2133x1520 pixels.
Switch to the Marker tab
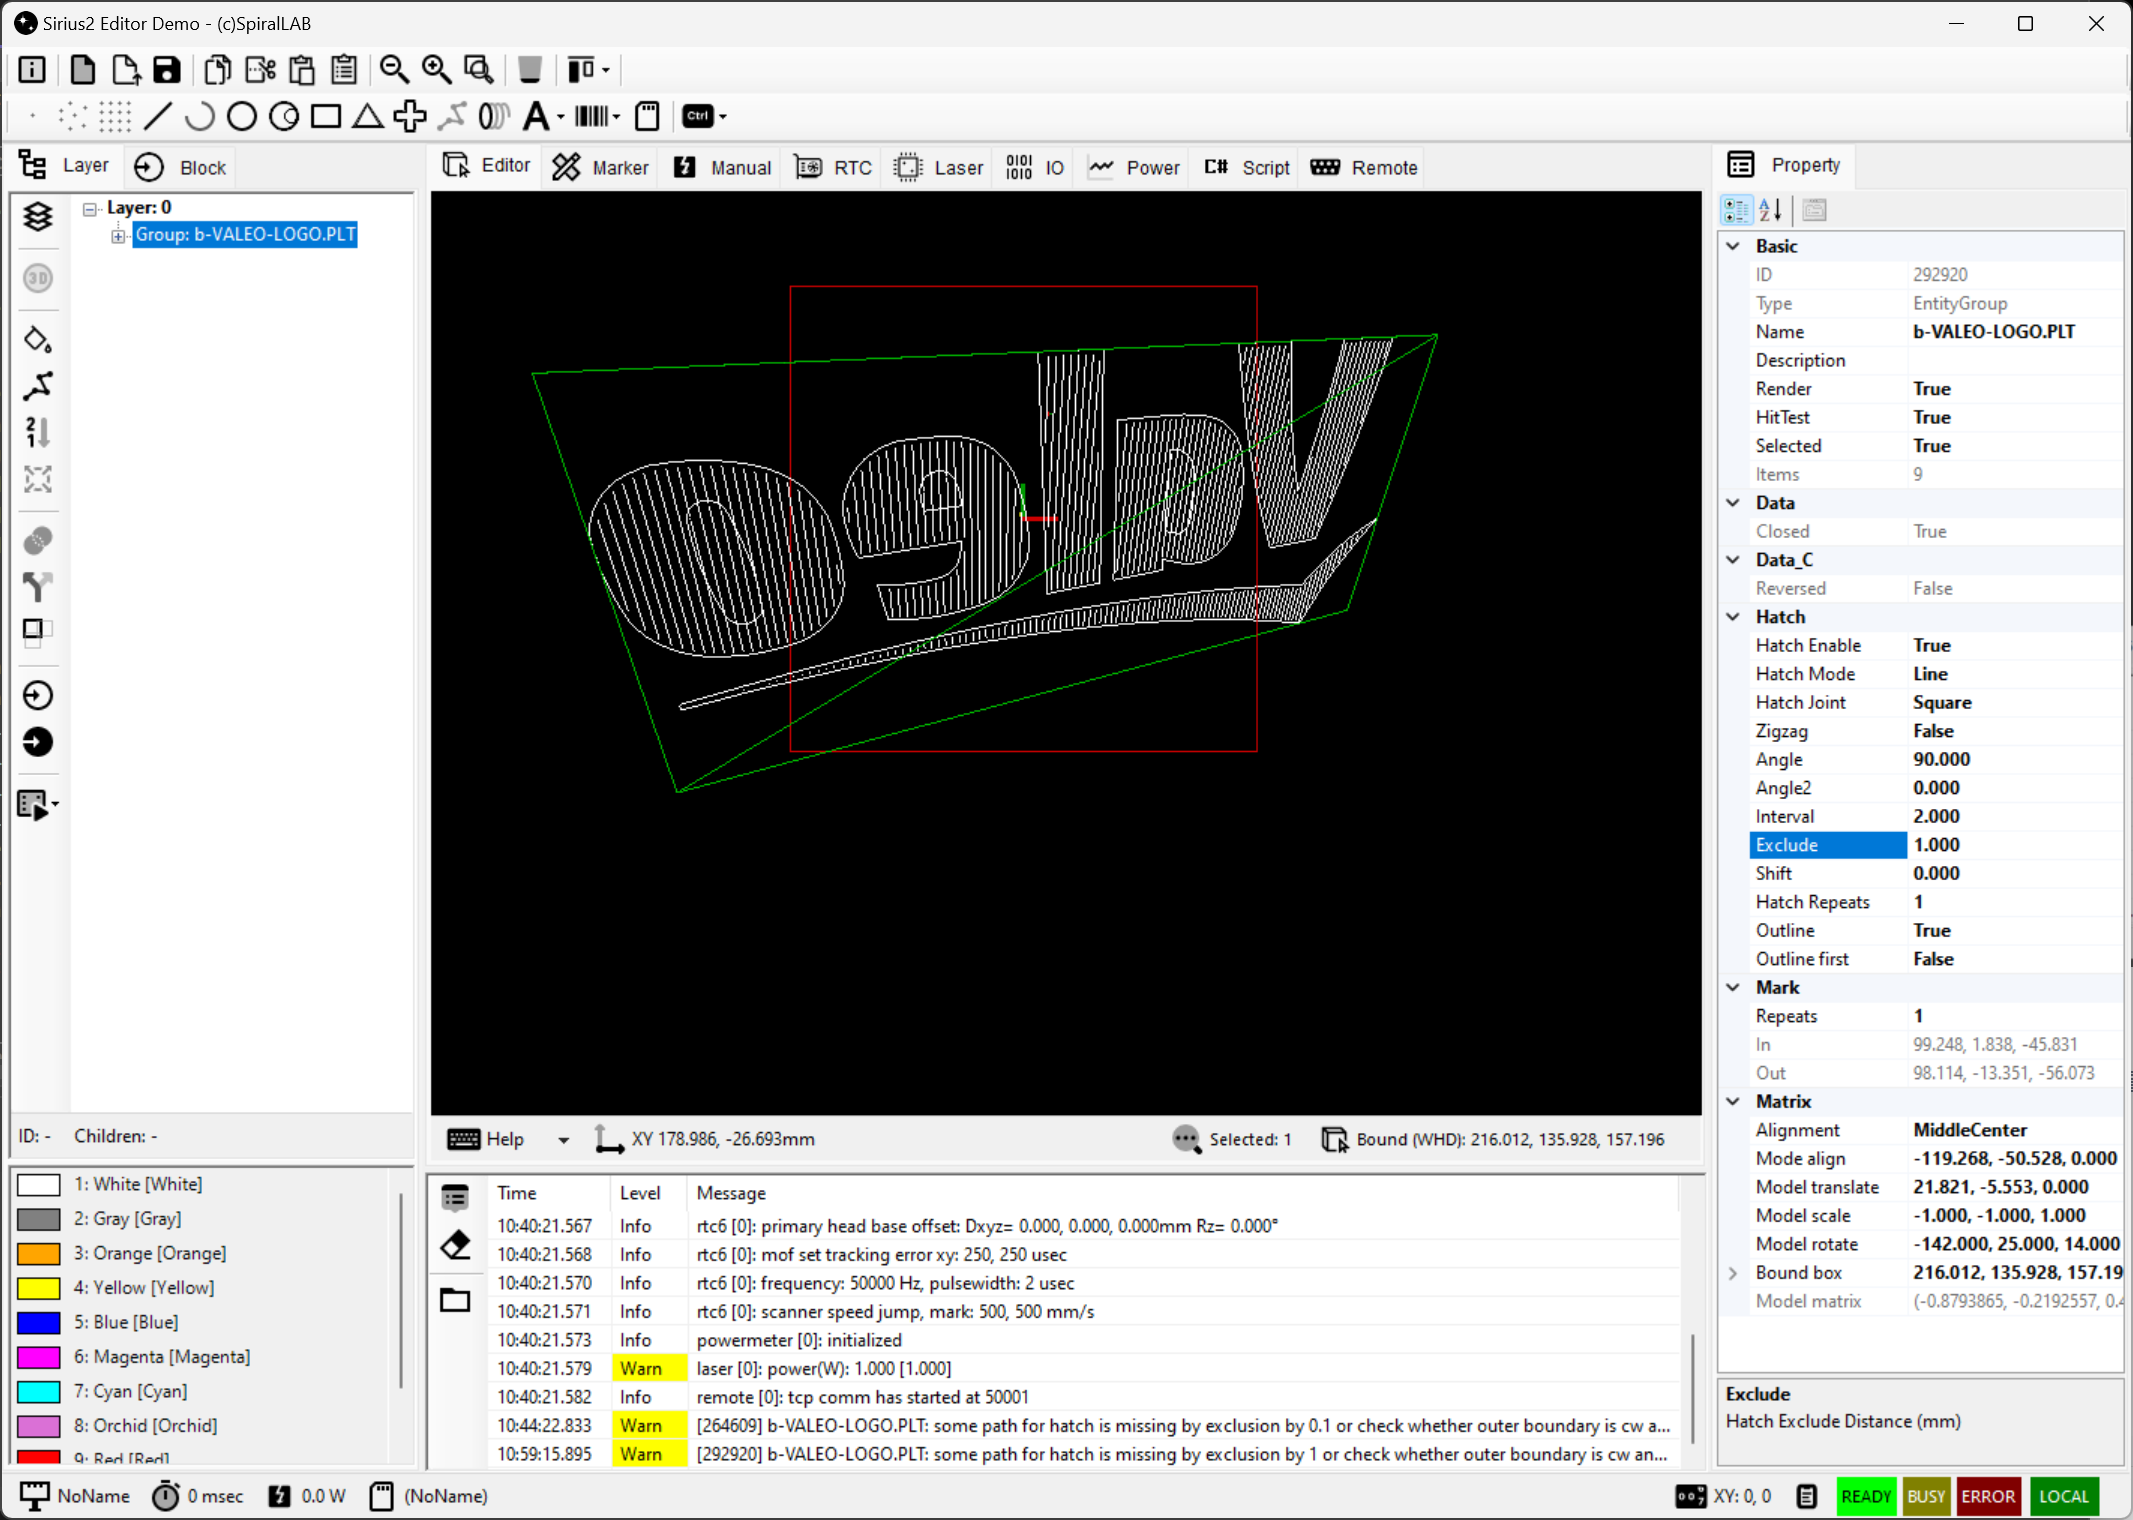tap(601, 167)
